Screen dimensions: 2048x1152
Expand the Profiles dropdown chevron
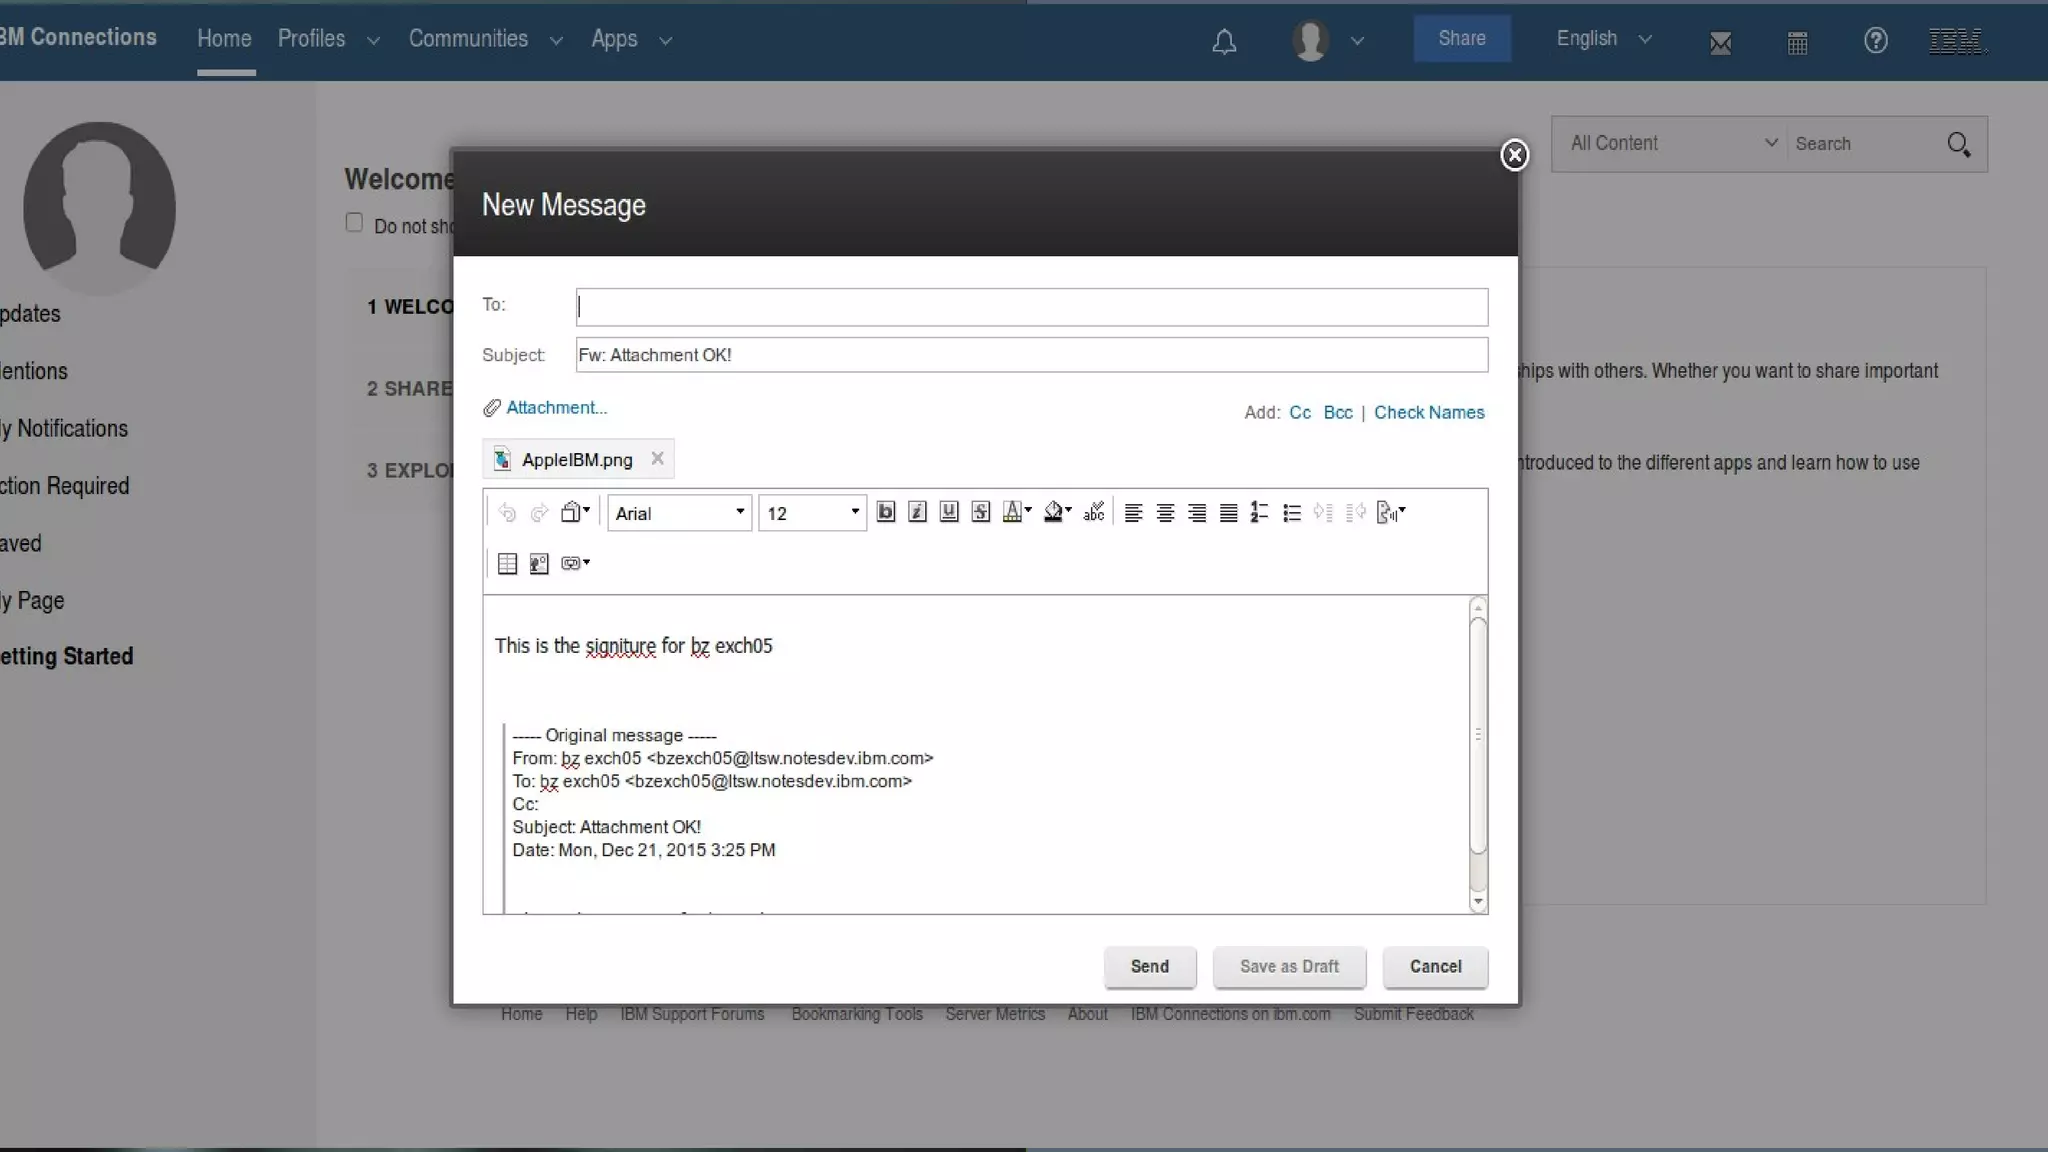[x=373, y=41]
